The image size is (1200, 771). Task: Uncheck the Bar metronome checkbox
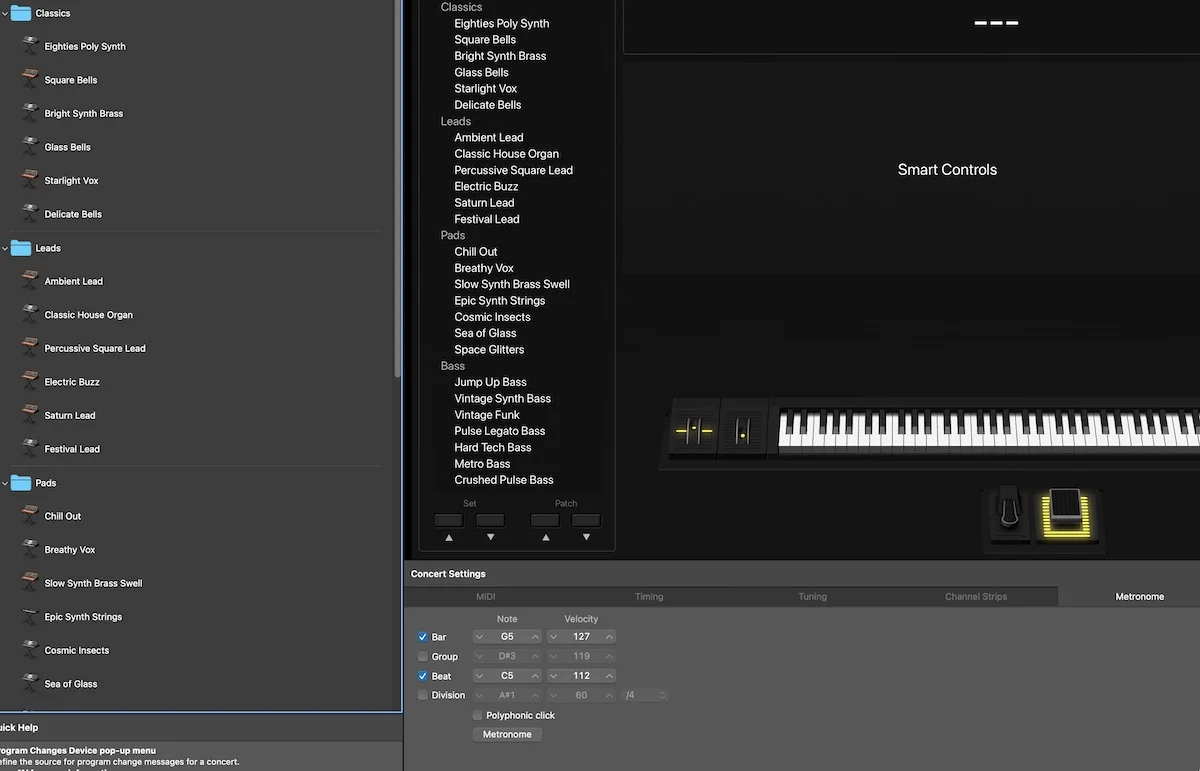(x=422, y=637)
